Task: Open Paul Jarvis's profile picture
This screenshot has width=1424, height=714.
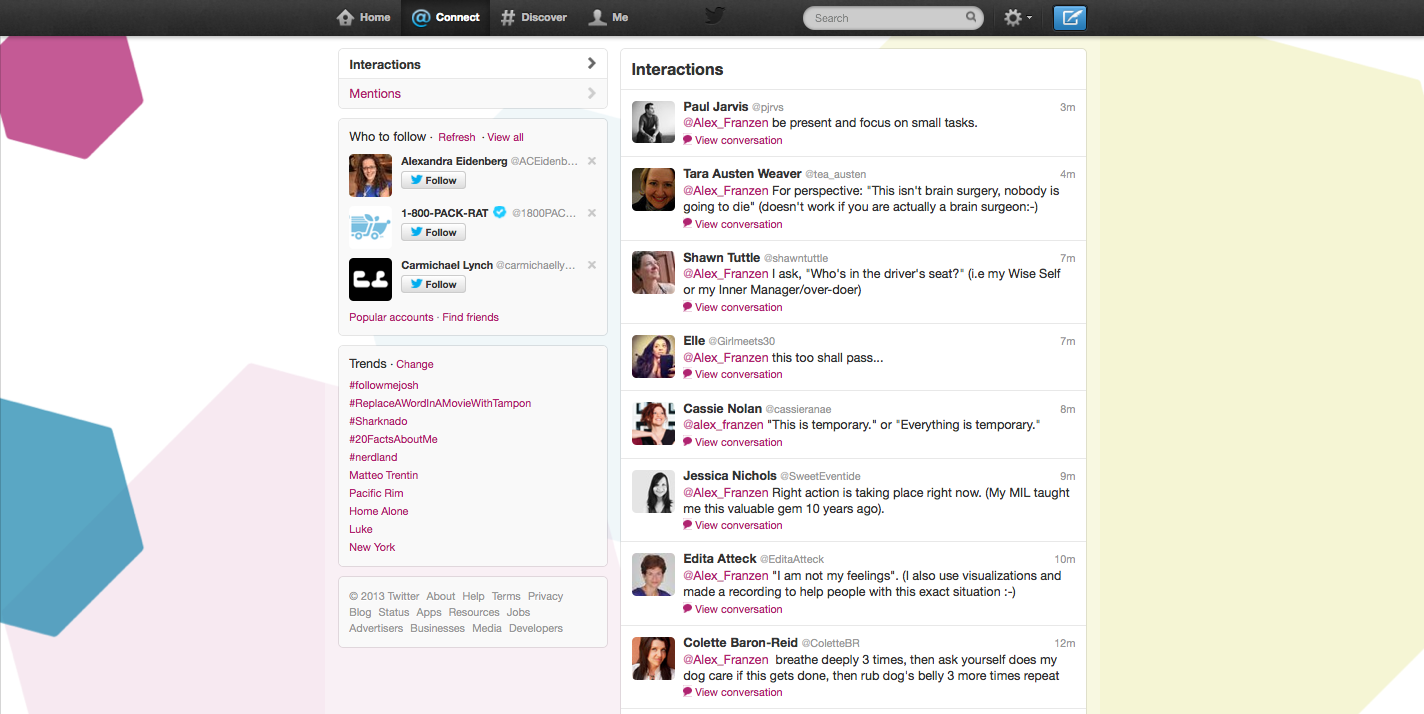Action: 653,122
